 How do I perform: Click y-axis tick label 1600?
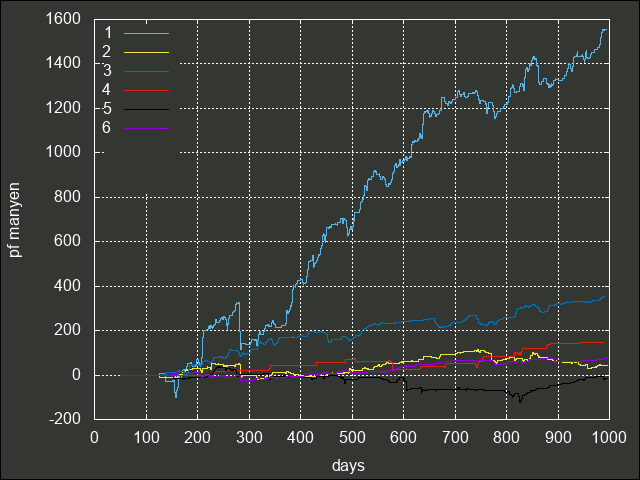click(x=63, y=19)
